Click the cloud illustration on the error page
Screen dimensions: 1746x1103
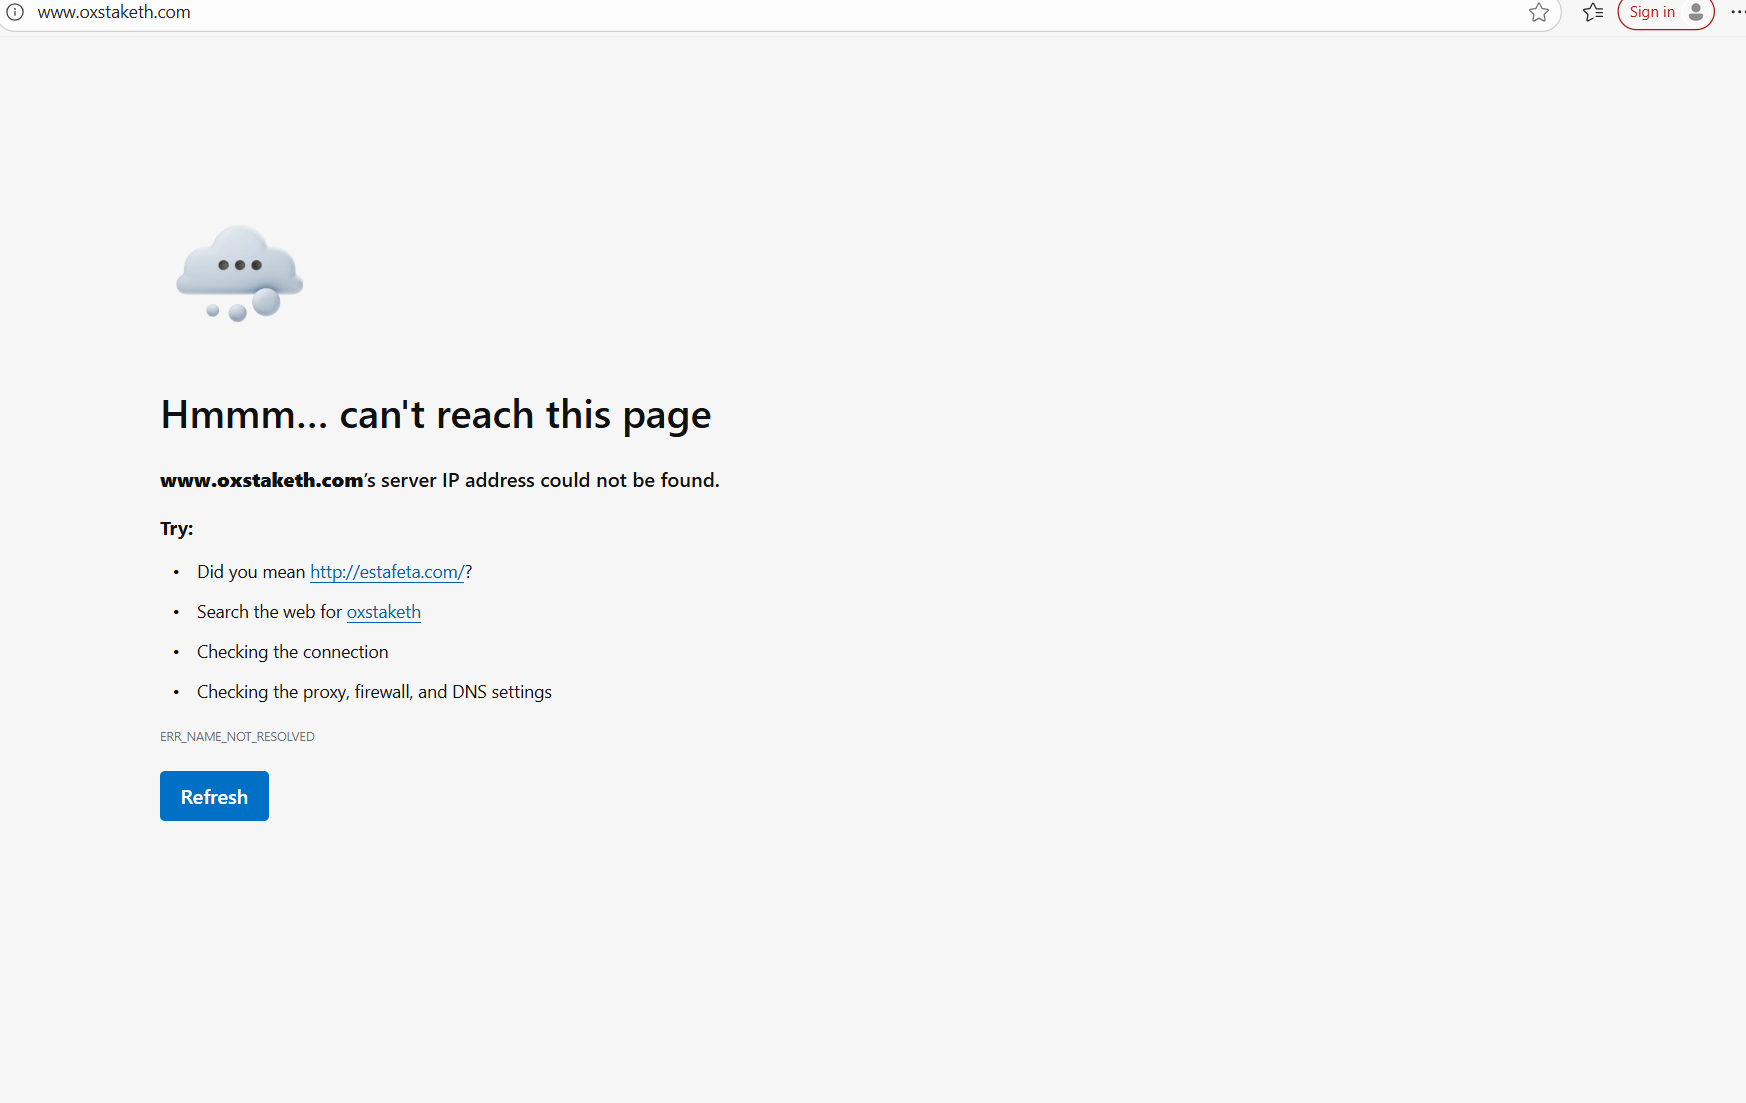click(239, 273)
